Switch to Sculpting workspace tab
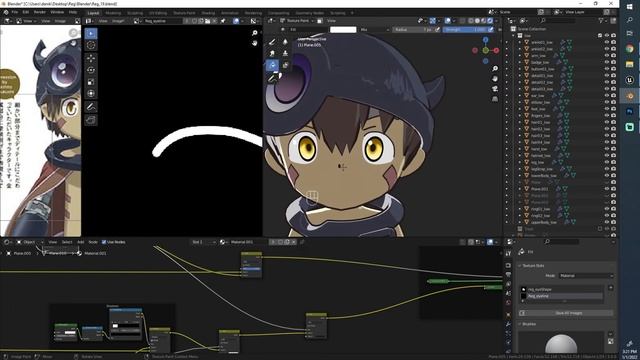The width and height of the screenshot is (640, 360). pyautogui.click(x=135, y=13)
